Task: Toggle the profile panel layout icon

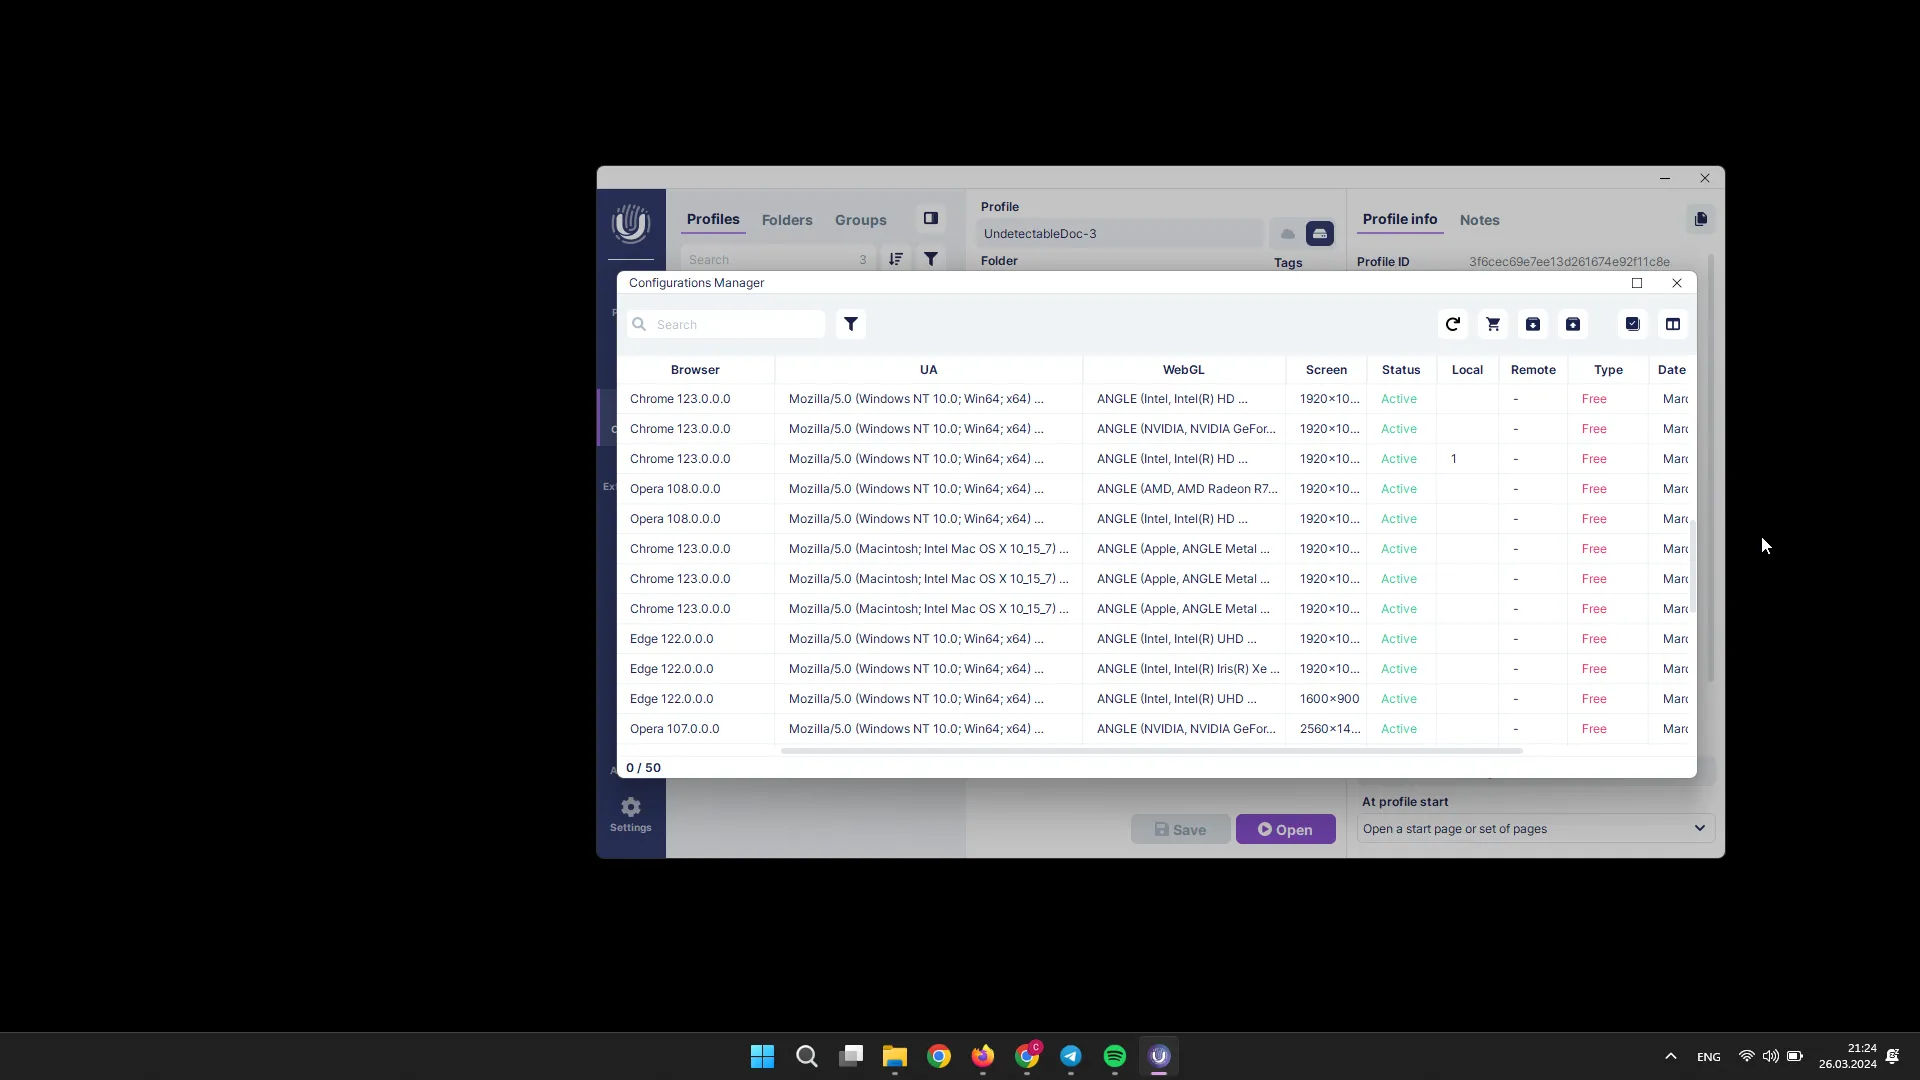Action: (931, 218)
